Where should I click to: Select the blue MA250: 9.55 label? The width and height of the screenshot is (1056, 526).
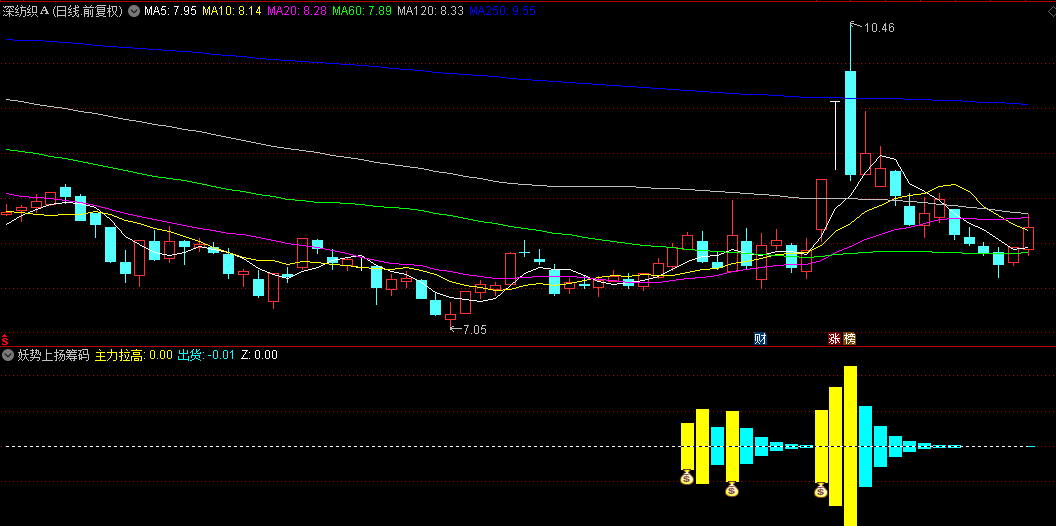[x=502, y=11]
